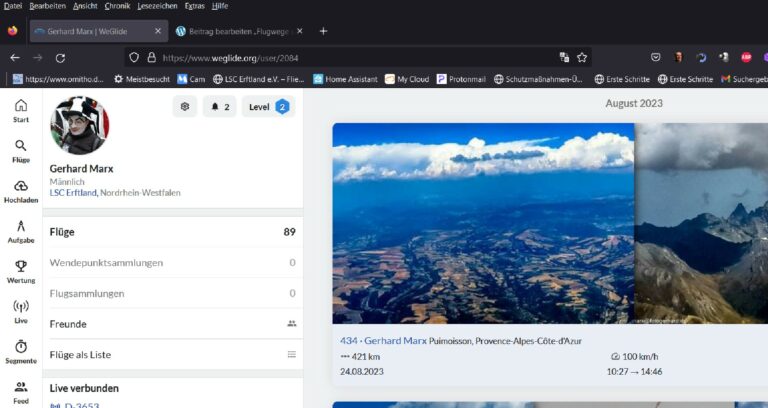Viewport: 768px width, 408px height.
Task: Click the friends people icon
Action: coord(291,323)
